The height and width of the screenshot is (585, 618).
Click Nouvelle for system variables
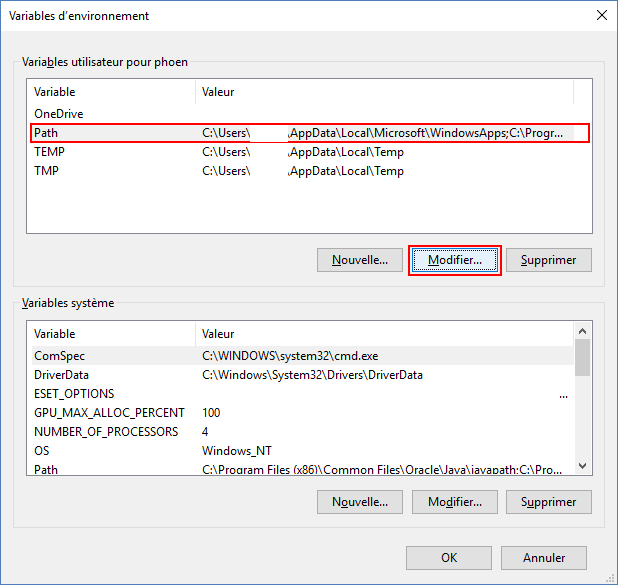[360, 502]
